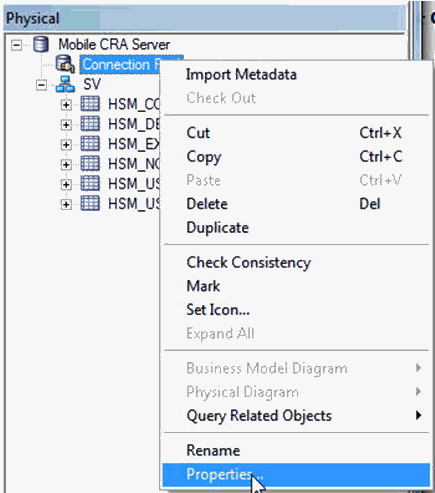Screen dimensions: 435x493
Task: Click the Mobile CRA Server database icon
Action: (41, 44)
